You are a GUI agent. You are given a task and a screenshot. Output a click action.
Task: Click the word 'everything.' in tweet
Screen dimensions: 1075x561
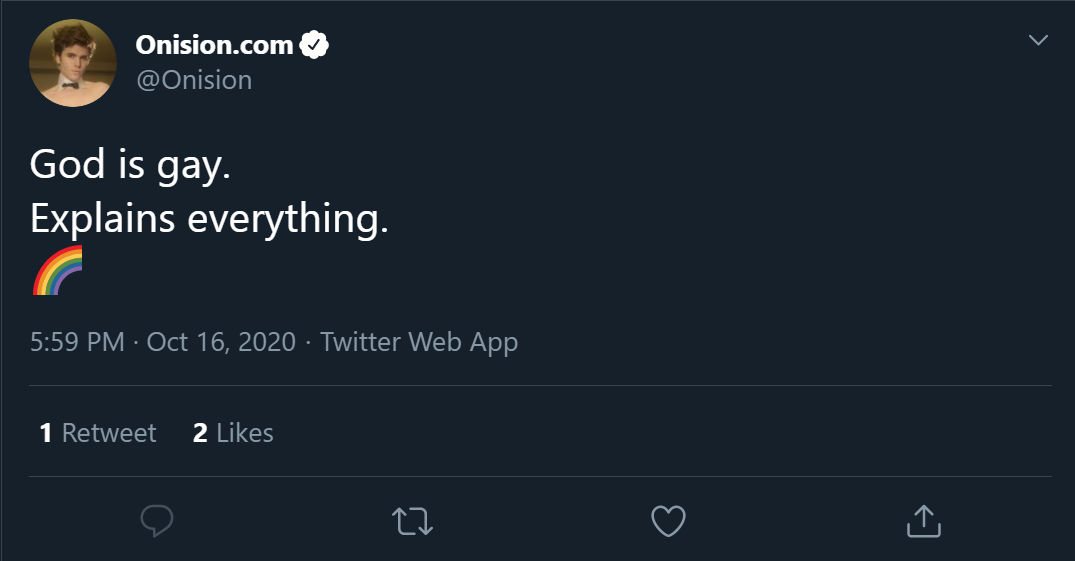(x=288, y=220)
